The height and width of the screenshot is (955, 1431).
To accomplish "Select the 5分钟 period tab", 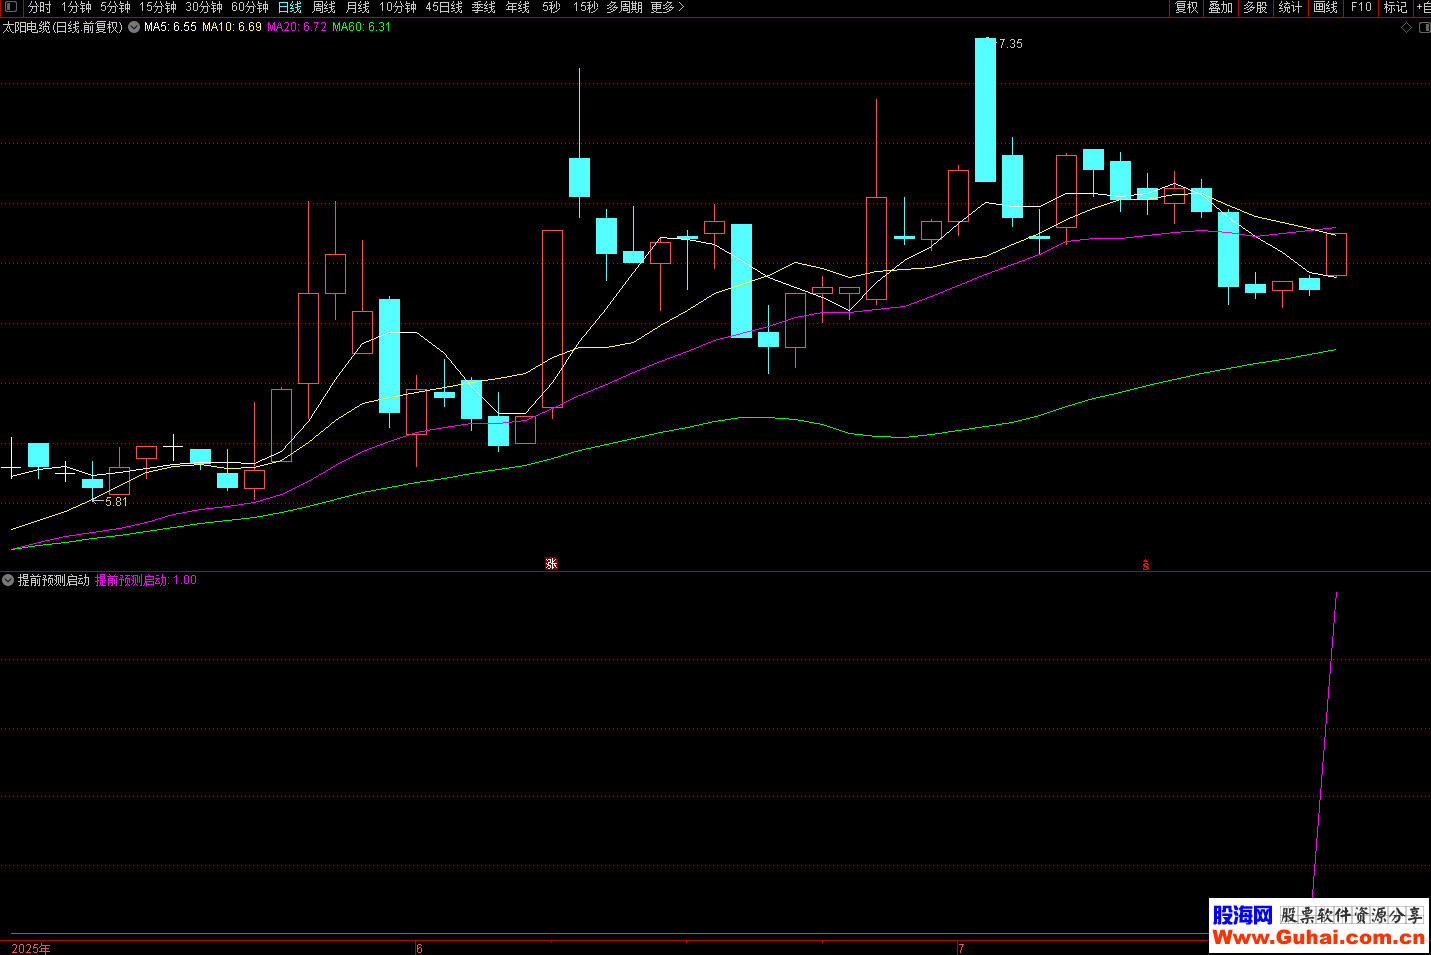I will tap(115, 7).
